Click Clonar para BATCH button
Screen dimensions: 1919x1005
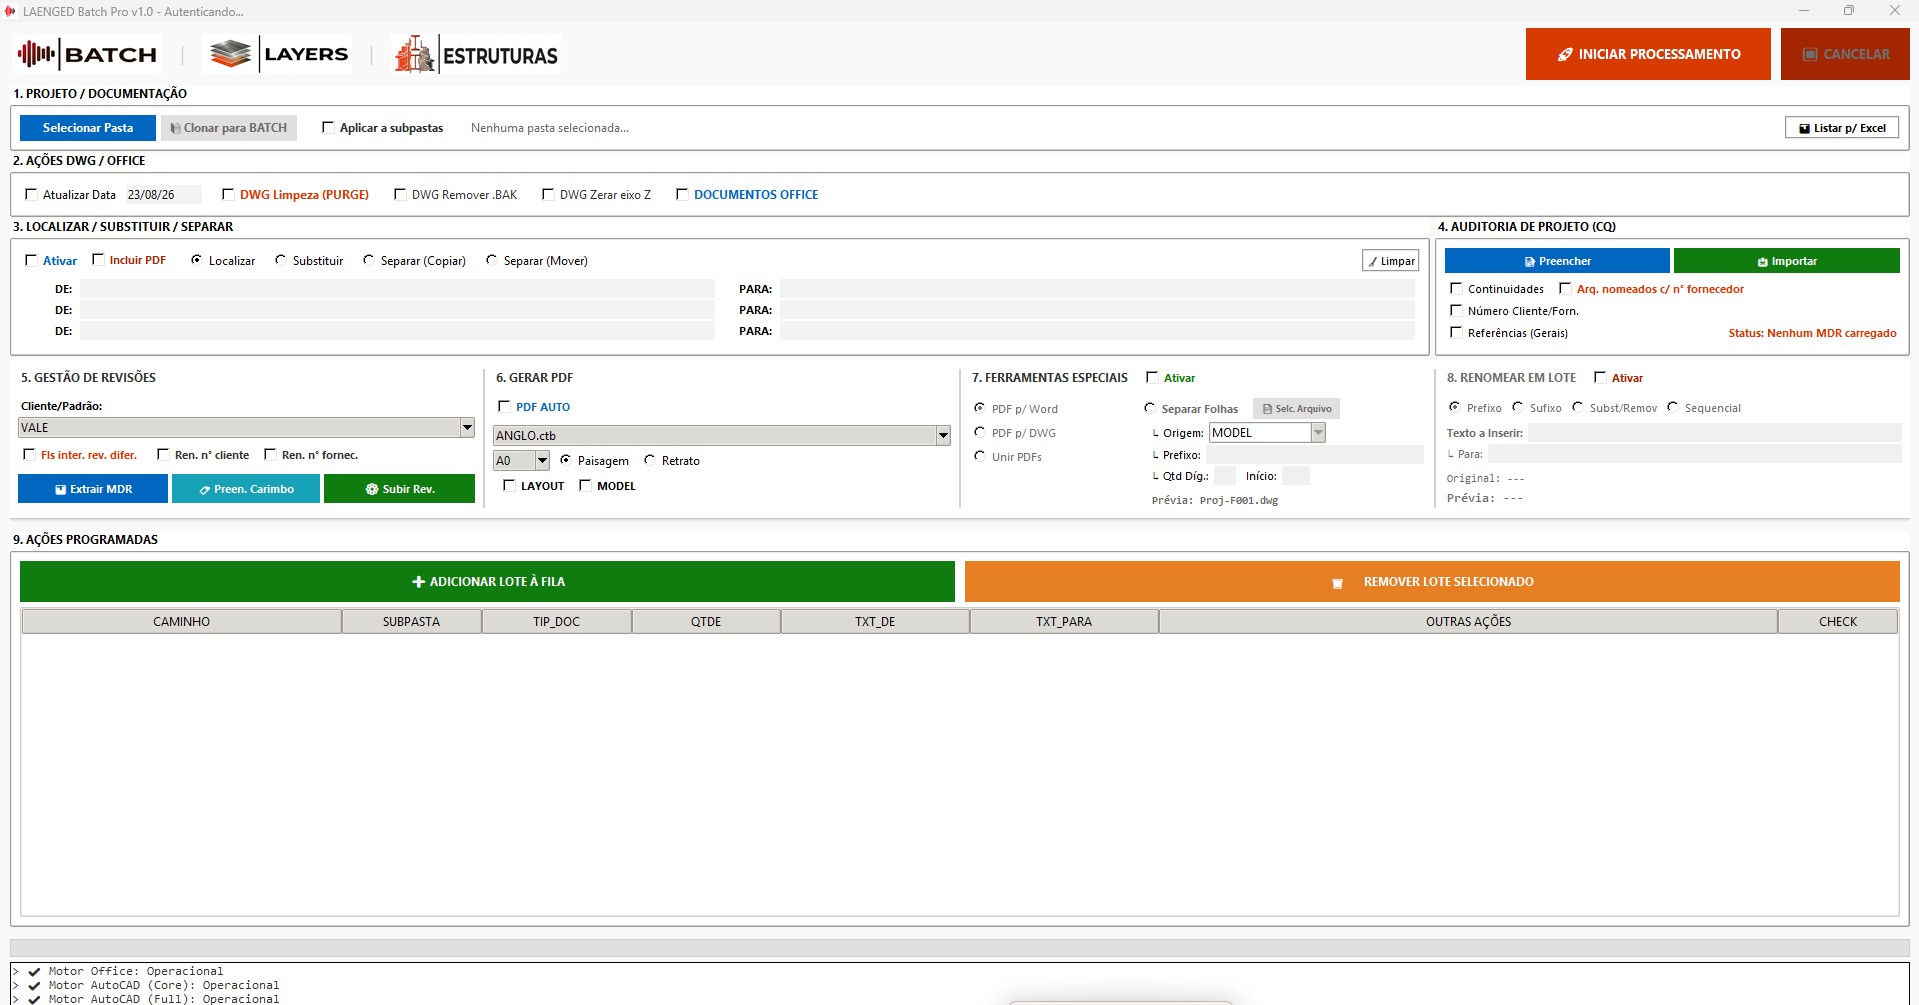pyautogui.click(x=229, y=128)
